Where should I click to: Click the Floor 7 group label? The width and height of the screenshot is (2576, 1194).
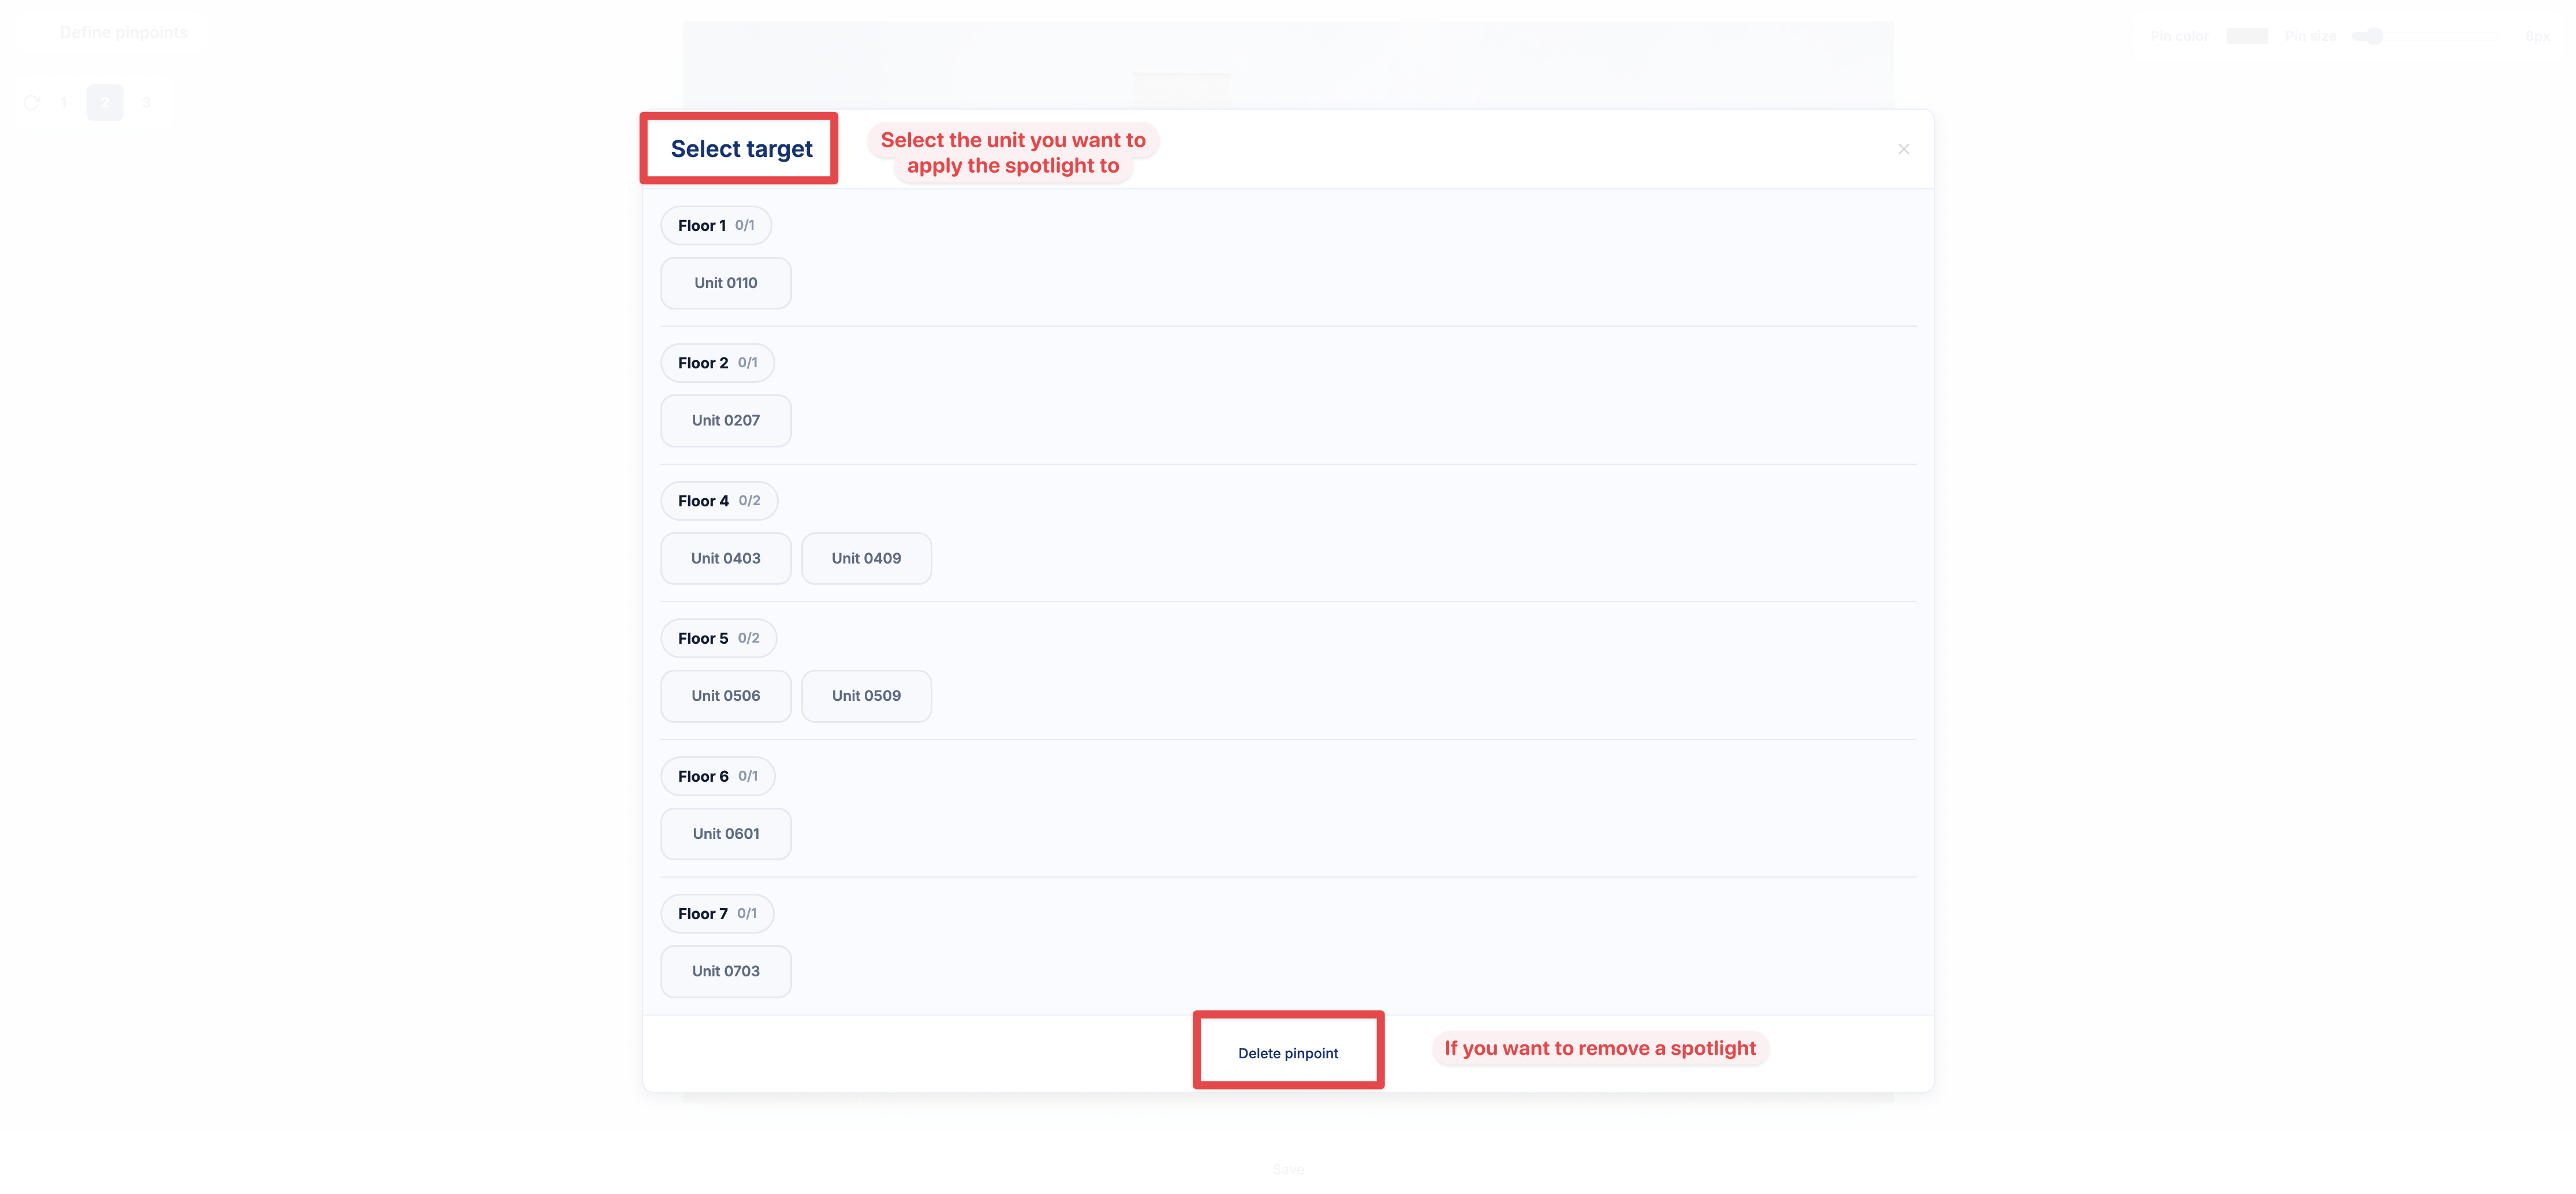coord(717,914)
